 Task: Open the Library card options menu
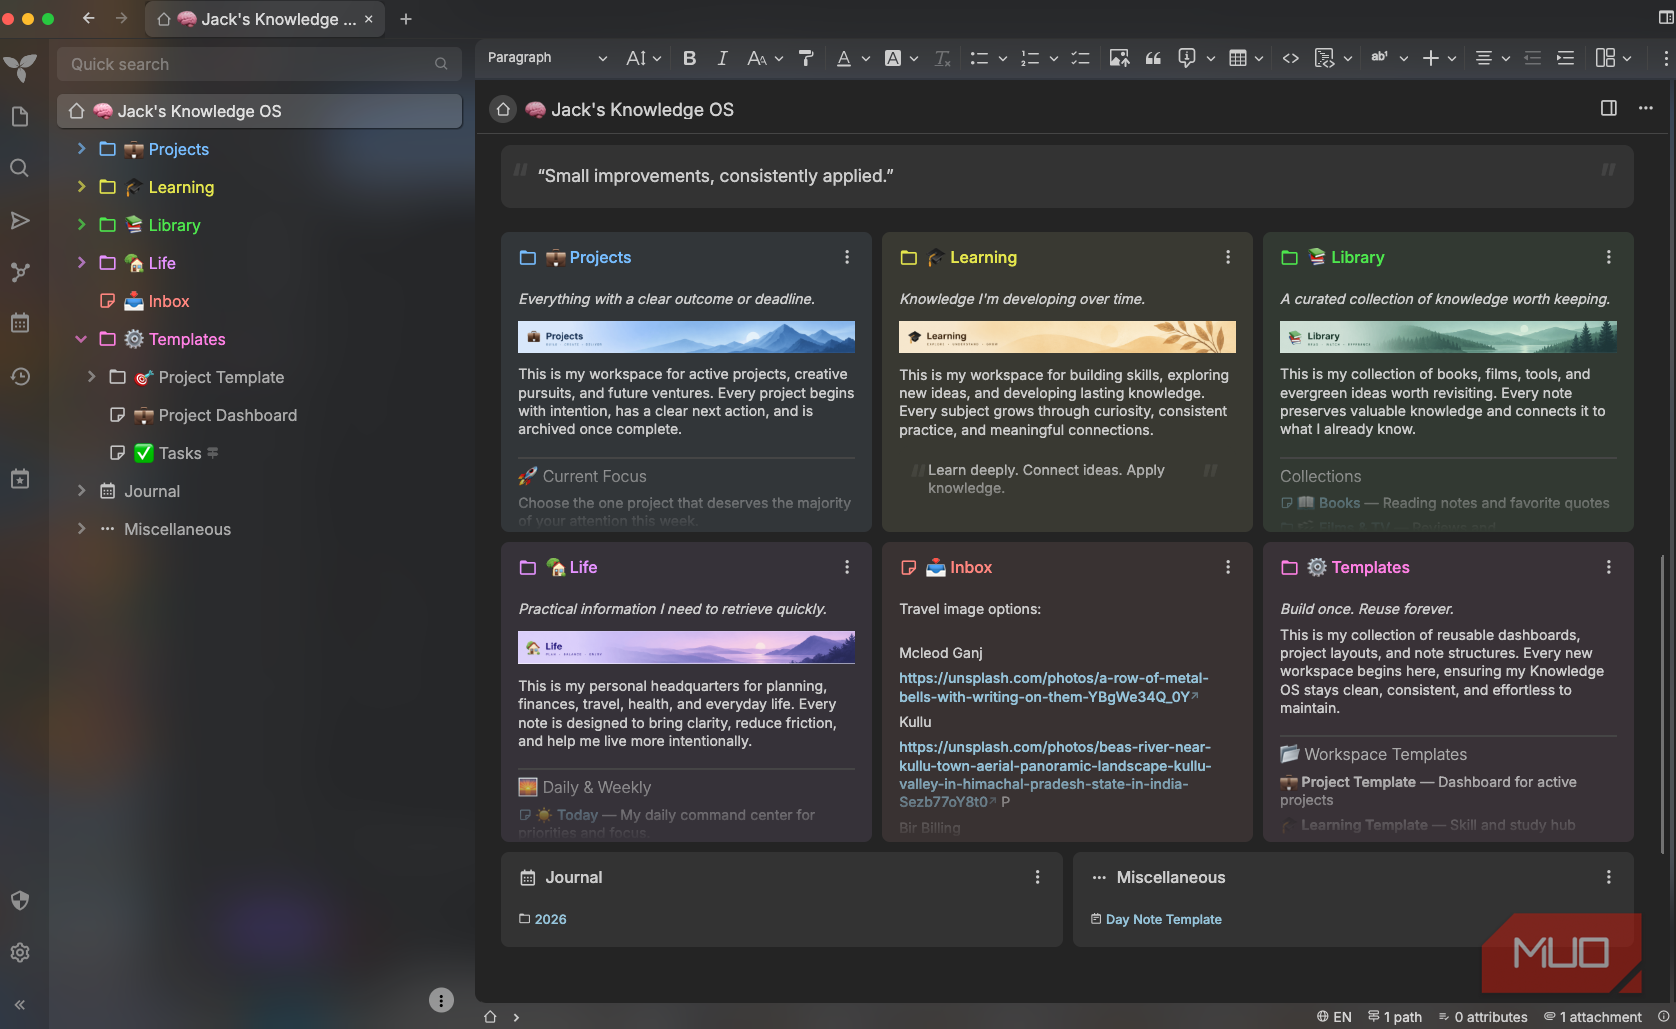point(1609,257)
